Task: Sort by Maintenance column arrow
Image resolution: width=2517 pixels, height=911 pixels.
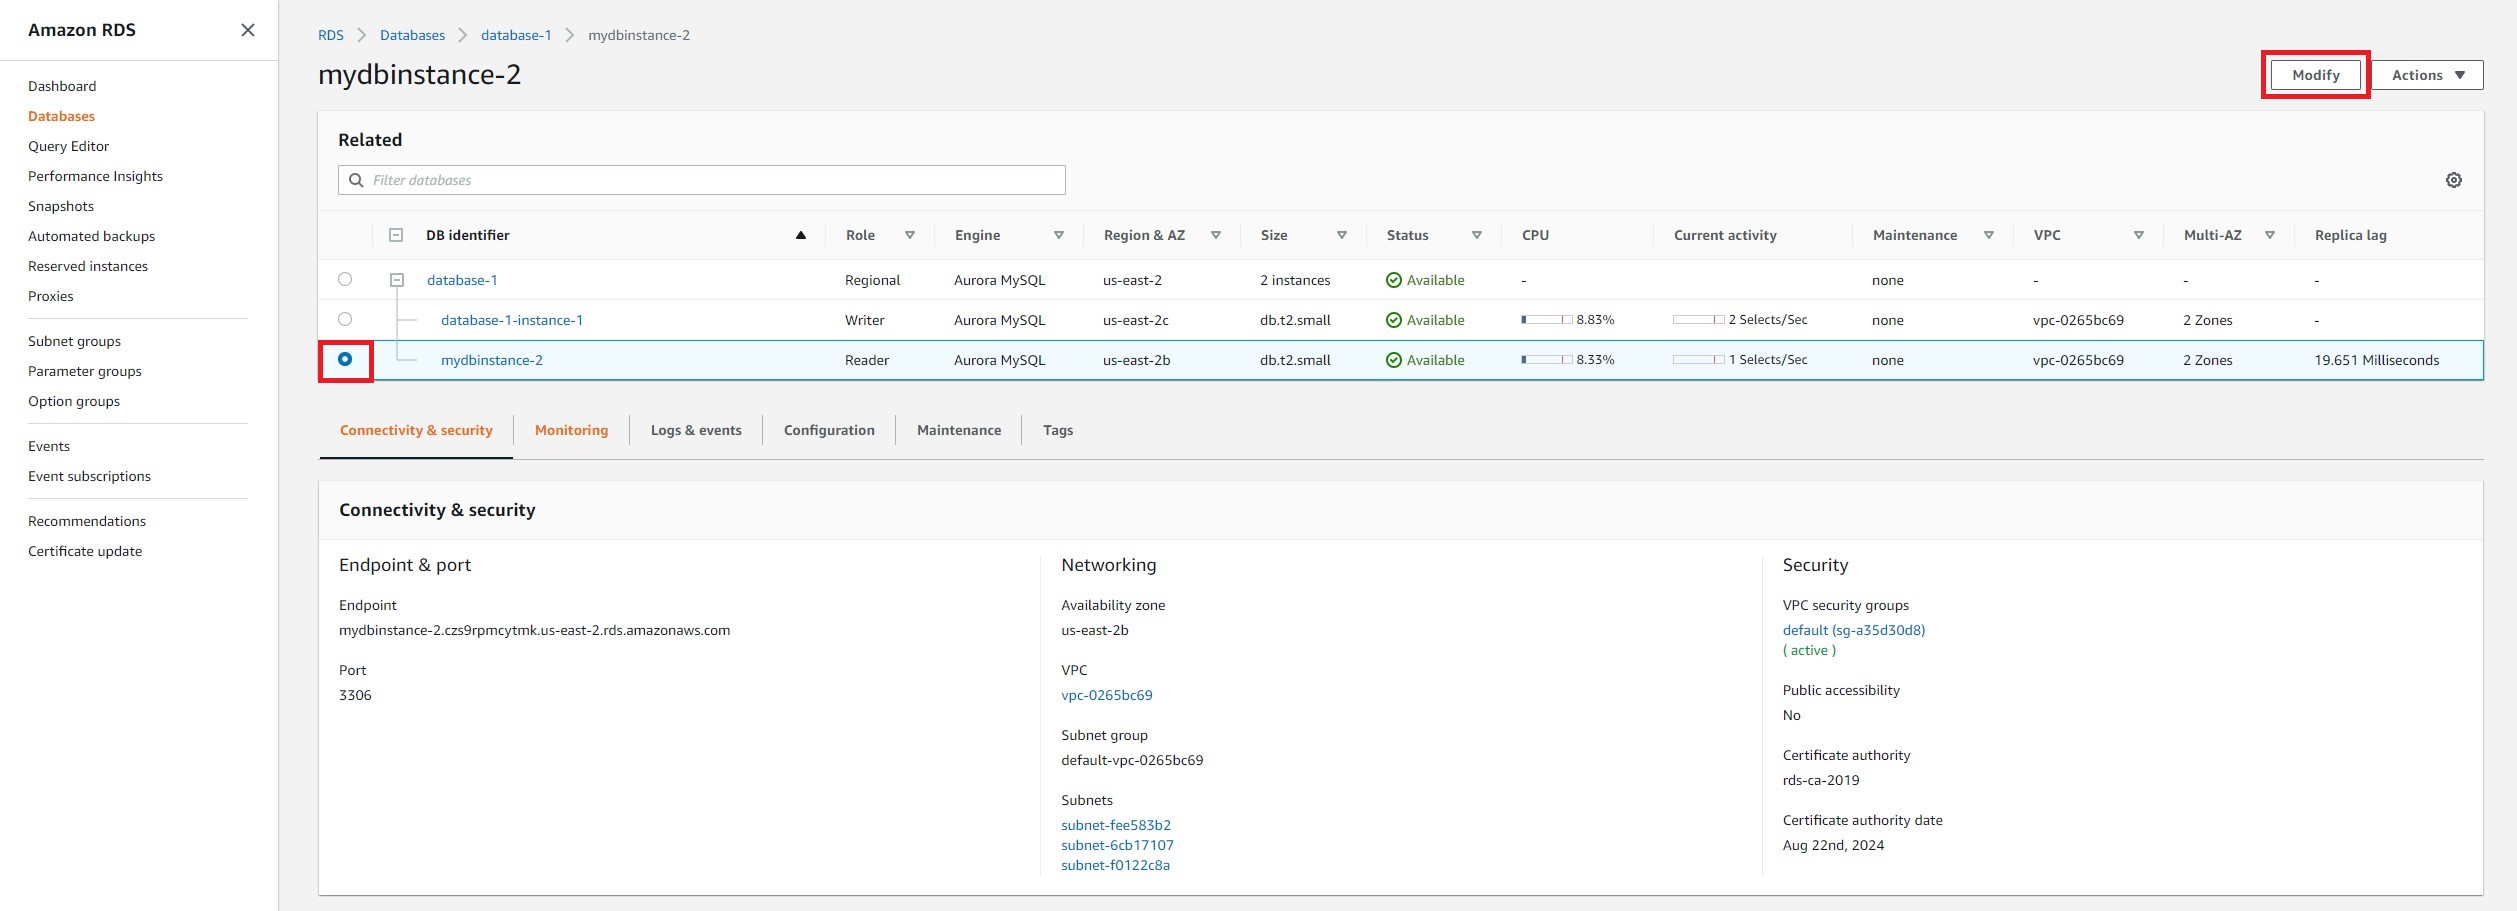Action: tap(1989, 235)
